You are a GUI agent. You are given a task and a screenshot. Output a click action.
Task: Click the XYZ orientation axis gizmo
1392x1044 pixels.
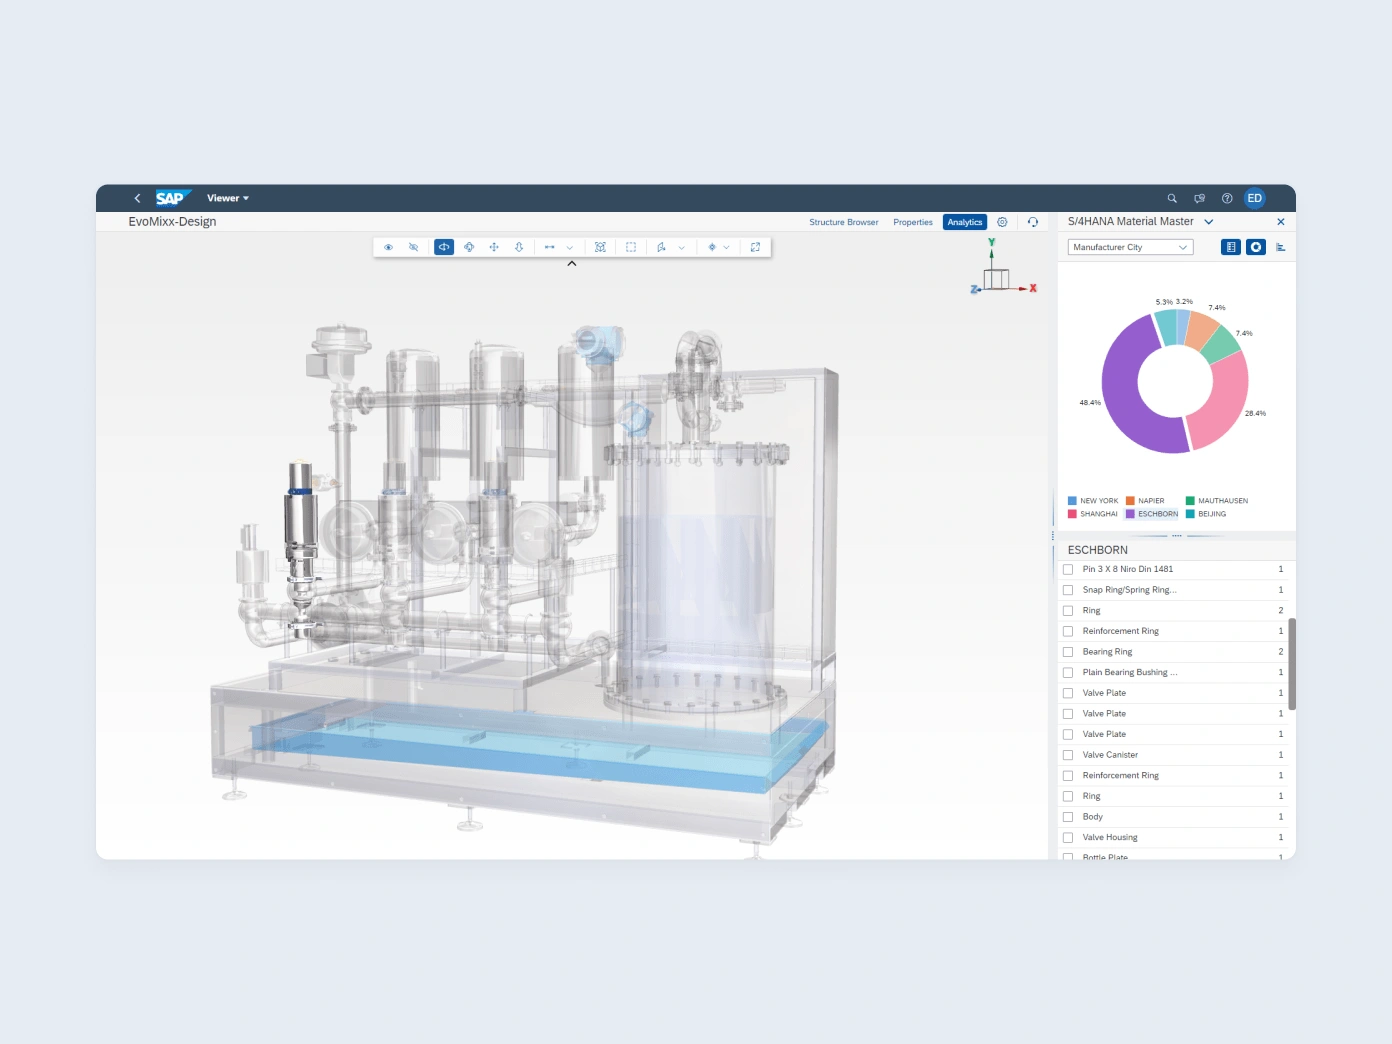click(x=1002, y=267)
